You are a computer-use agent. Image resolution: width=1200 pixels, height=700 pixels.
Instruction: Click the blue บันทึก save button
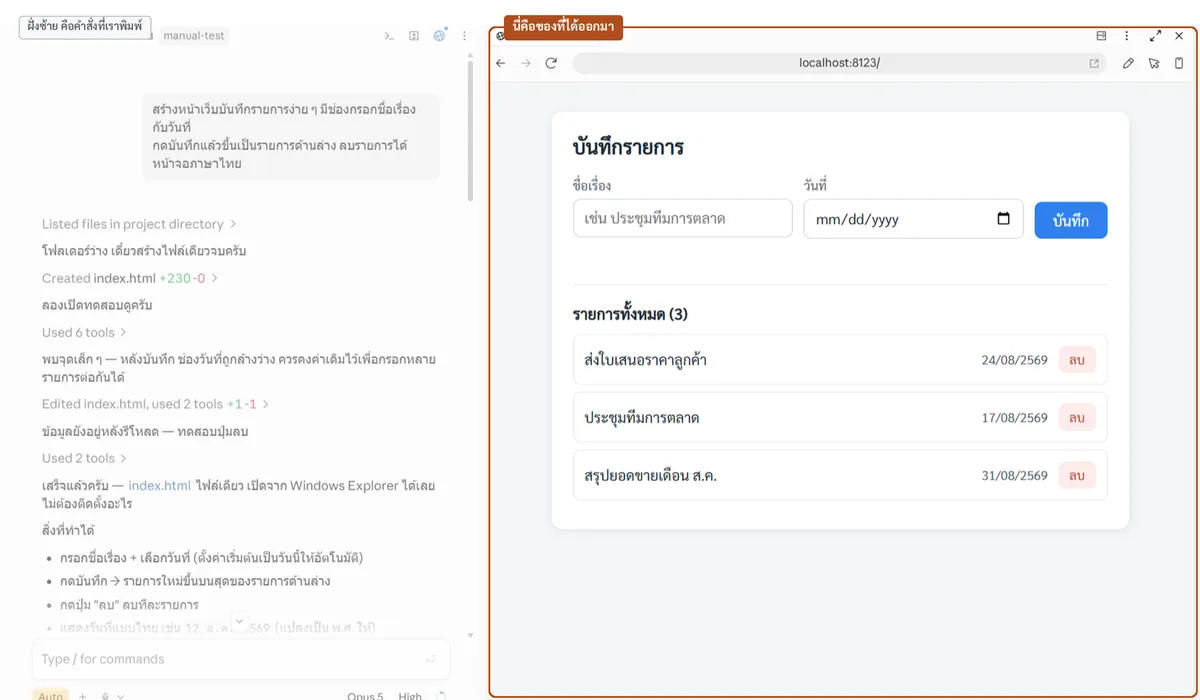coord(1071,220)
